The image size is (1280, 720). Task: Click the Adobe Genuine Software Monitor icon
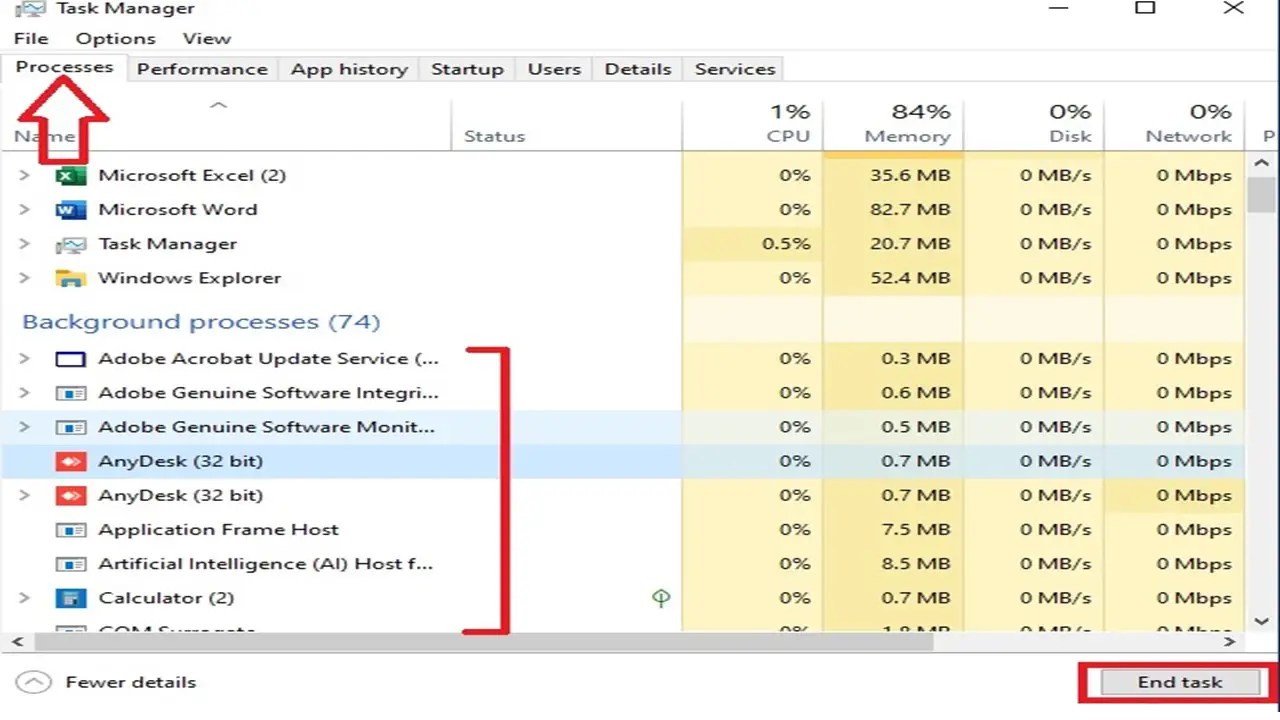[70, 427]
